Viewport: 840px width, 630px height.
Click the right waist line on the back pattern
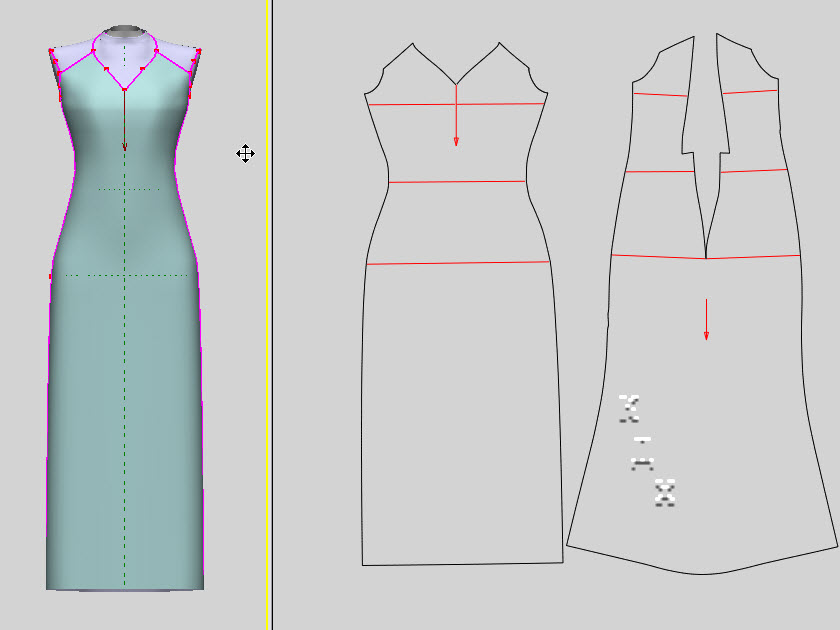[754, 171]
